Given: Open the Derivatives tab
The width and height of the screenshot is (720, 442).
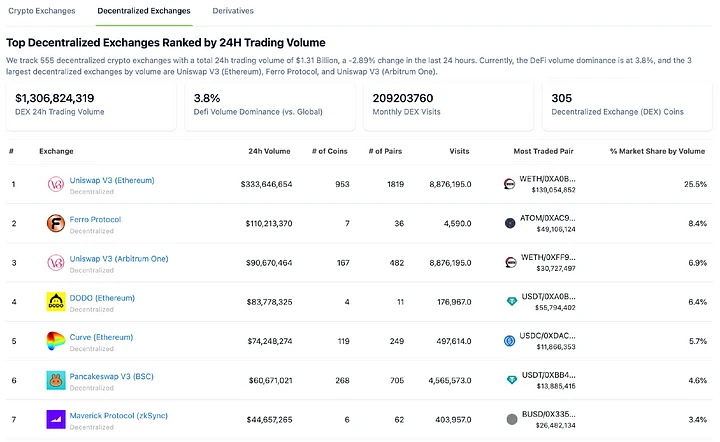Looking at the screenshot, I should [x=233, y=11].
